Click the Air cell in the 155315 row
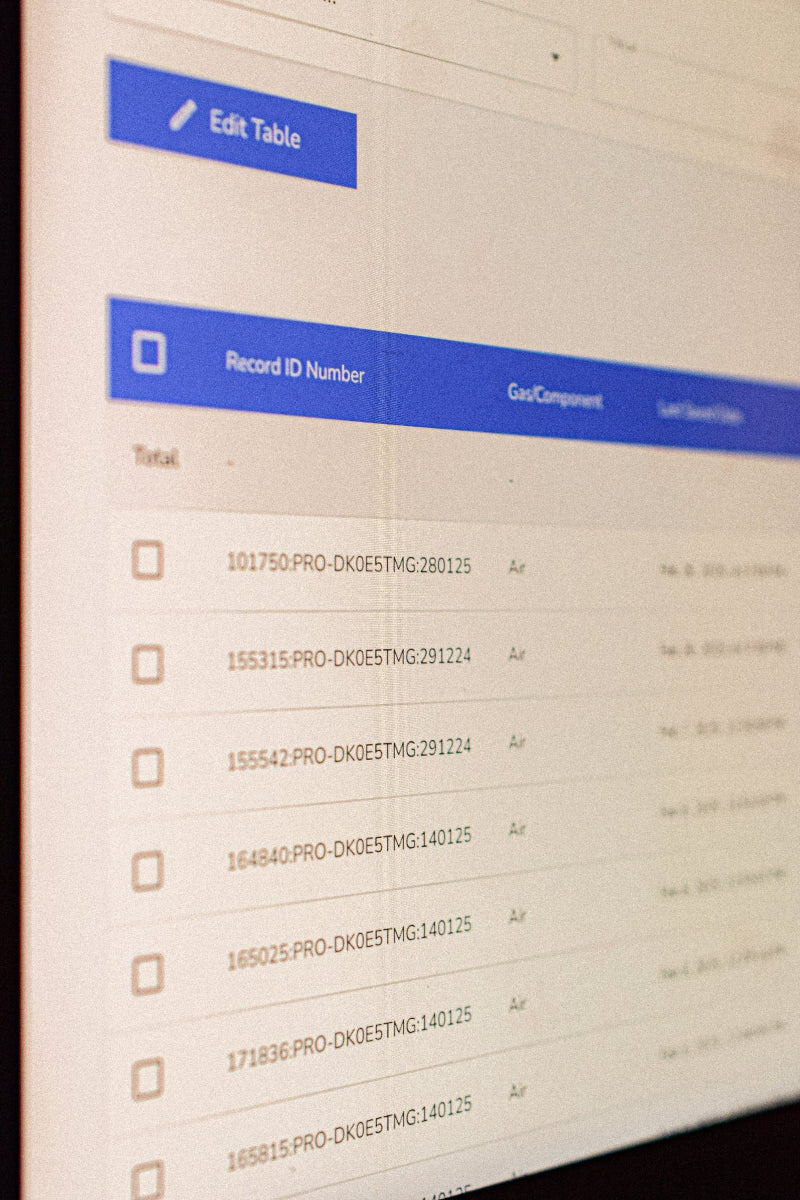The width and height of the screenshot is (800, 1200). click(516, 655)
